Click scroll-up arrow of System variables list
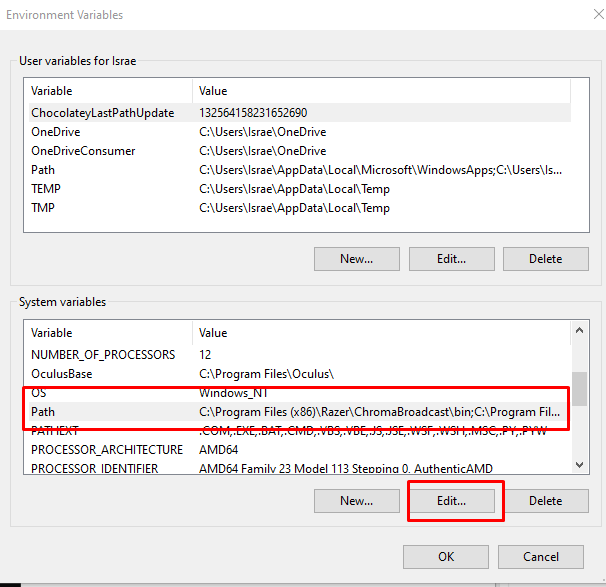Image resolution: width=606 pixels, height=587 pixels. [x=579, y=333]
